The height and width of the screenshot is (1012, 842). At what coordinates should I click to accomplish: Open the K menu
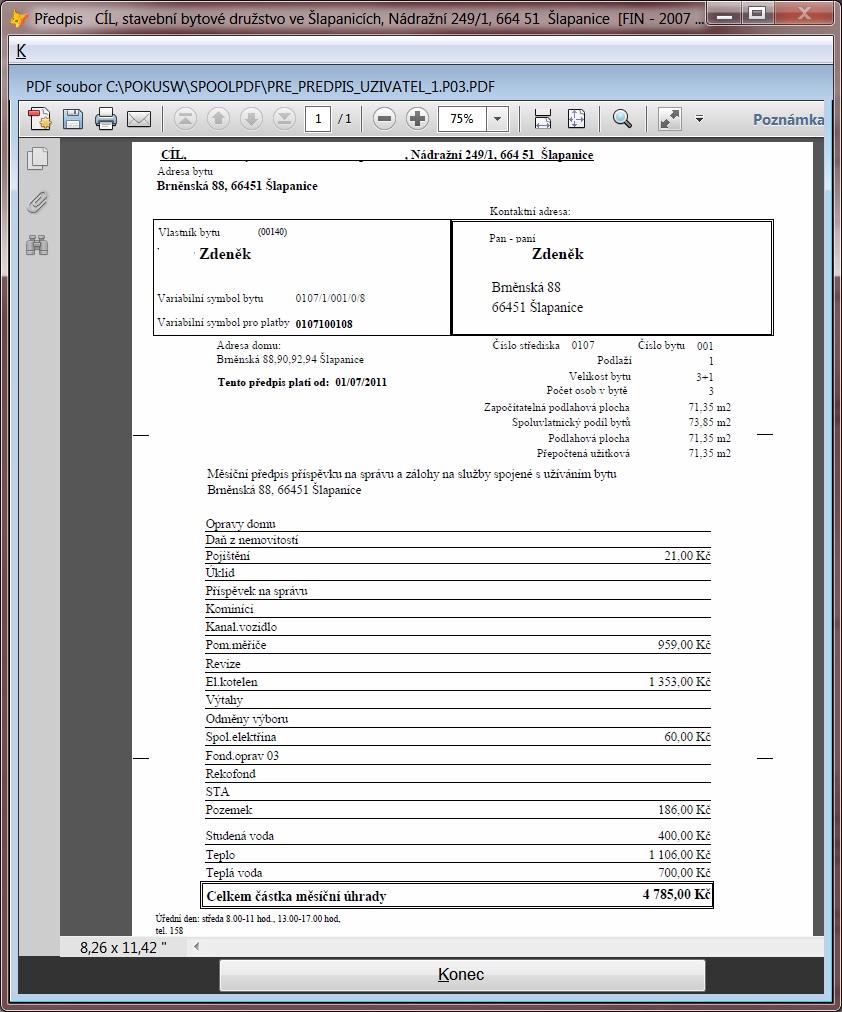point(21,51)
